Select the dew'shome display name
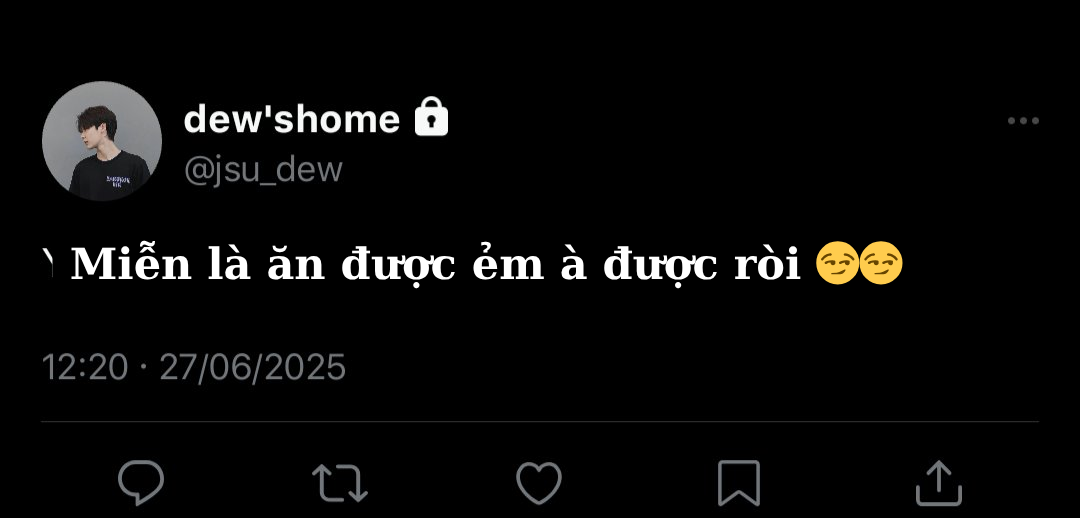Viewport: 1080px width, 518px height. [291, 118]
